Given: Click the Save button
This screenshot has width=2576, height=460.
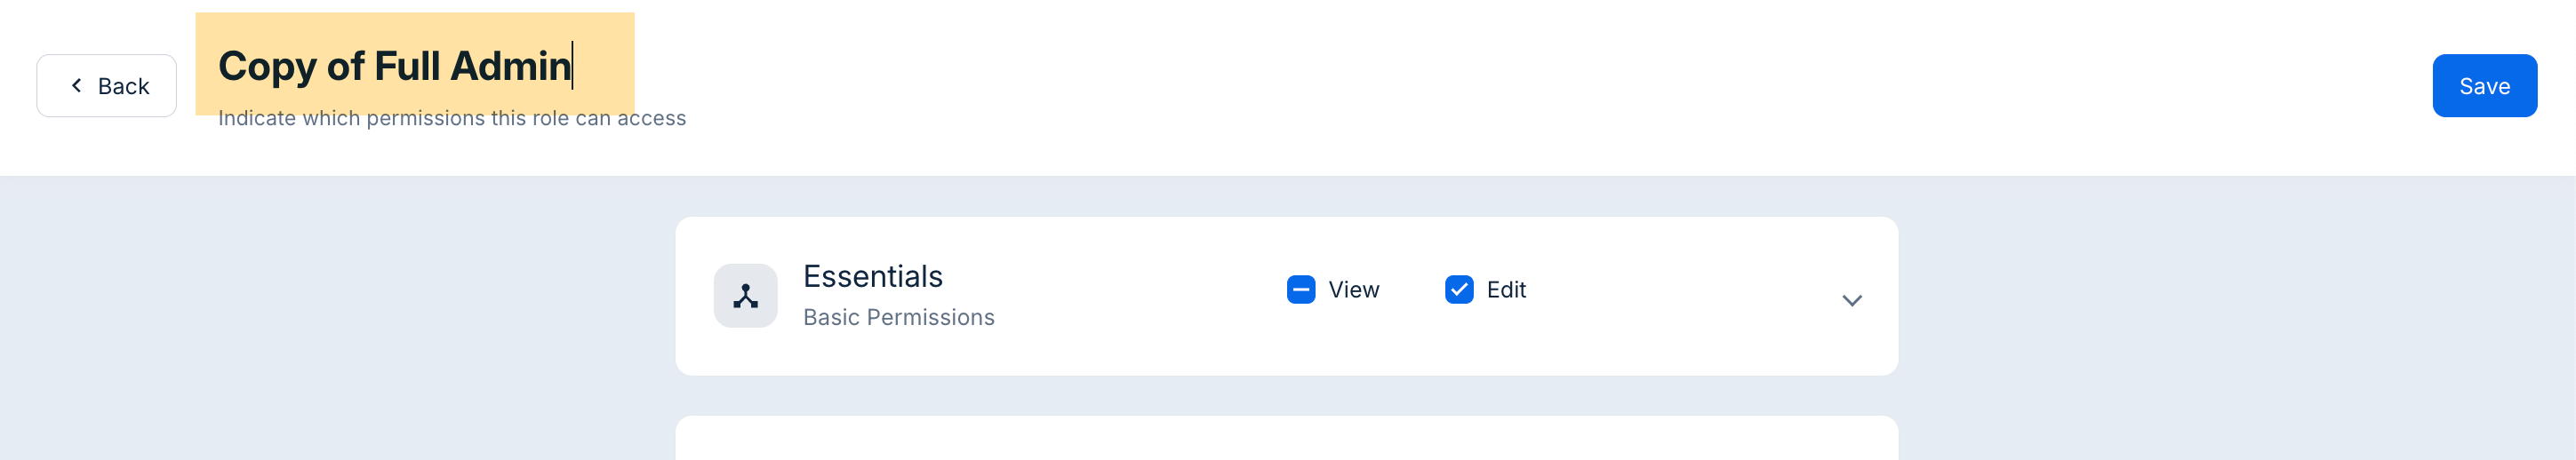Looking at the screenshot, I should [2483, 86].
